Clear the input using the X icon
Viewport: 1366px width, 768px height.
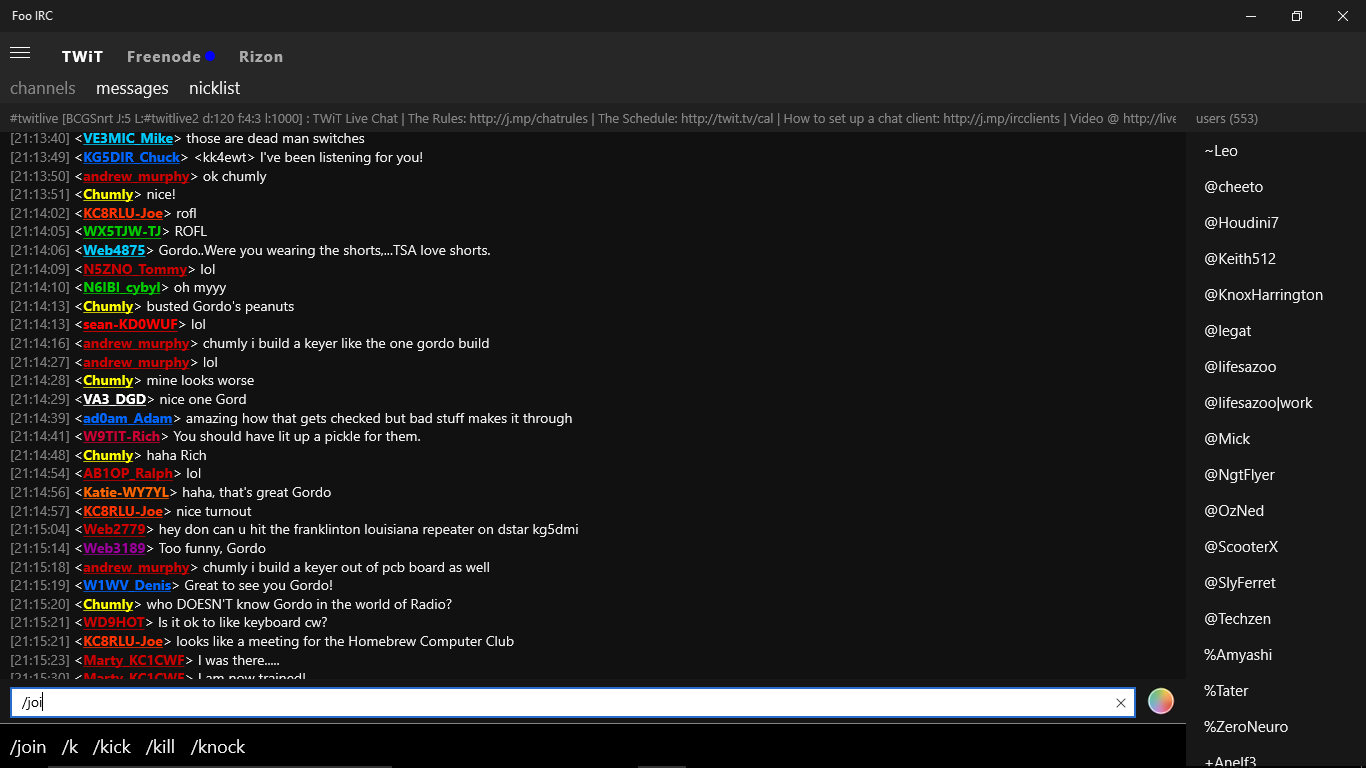pyautogui.click(x=1120, y=702)
